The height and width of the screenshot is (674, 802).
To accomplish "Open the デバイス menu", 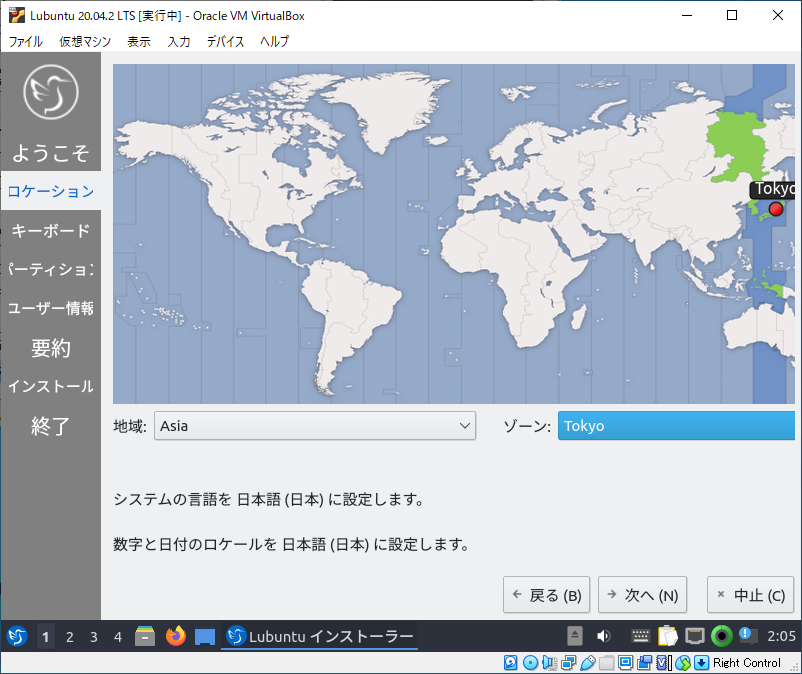I will point(225,41).
